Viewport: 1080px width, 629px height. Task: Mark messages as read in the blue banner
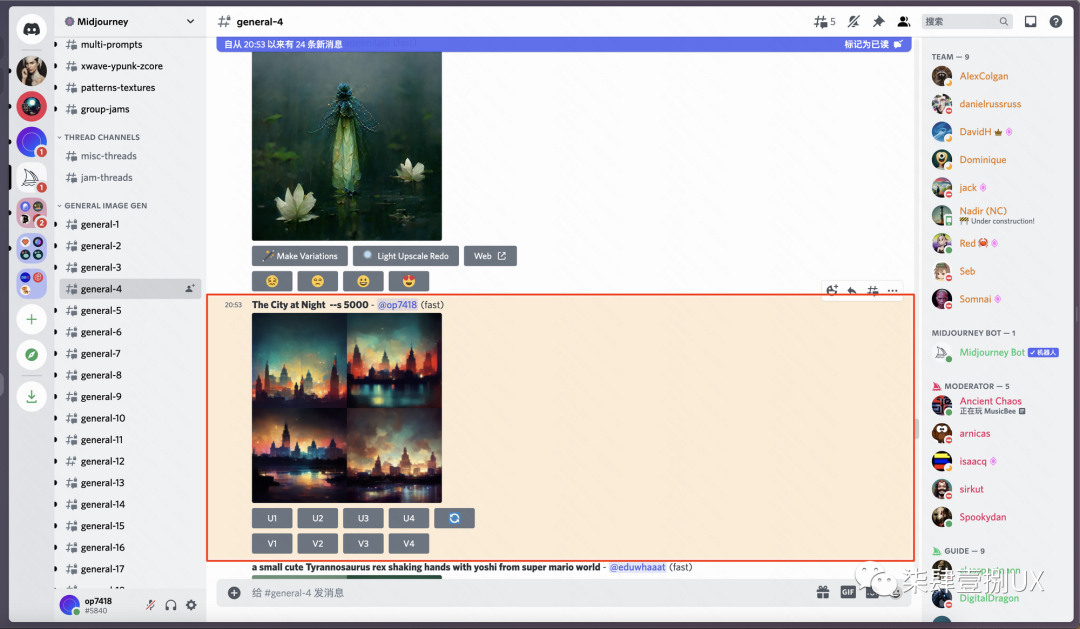click(x=873, y=44)
